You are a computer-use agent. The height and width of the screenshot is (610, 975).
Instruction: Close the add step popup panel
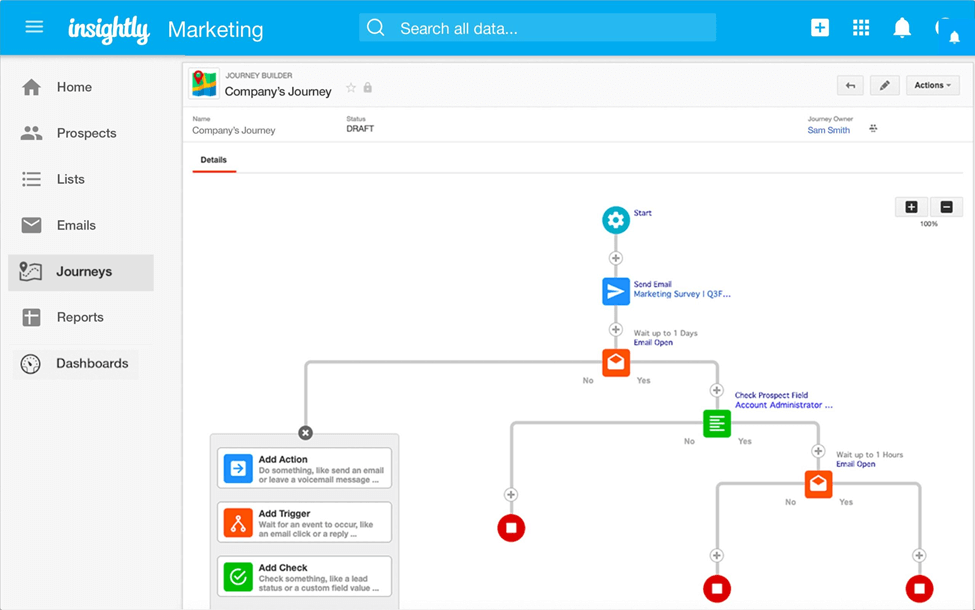pos(305,433)
